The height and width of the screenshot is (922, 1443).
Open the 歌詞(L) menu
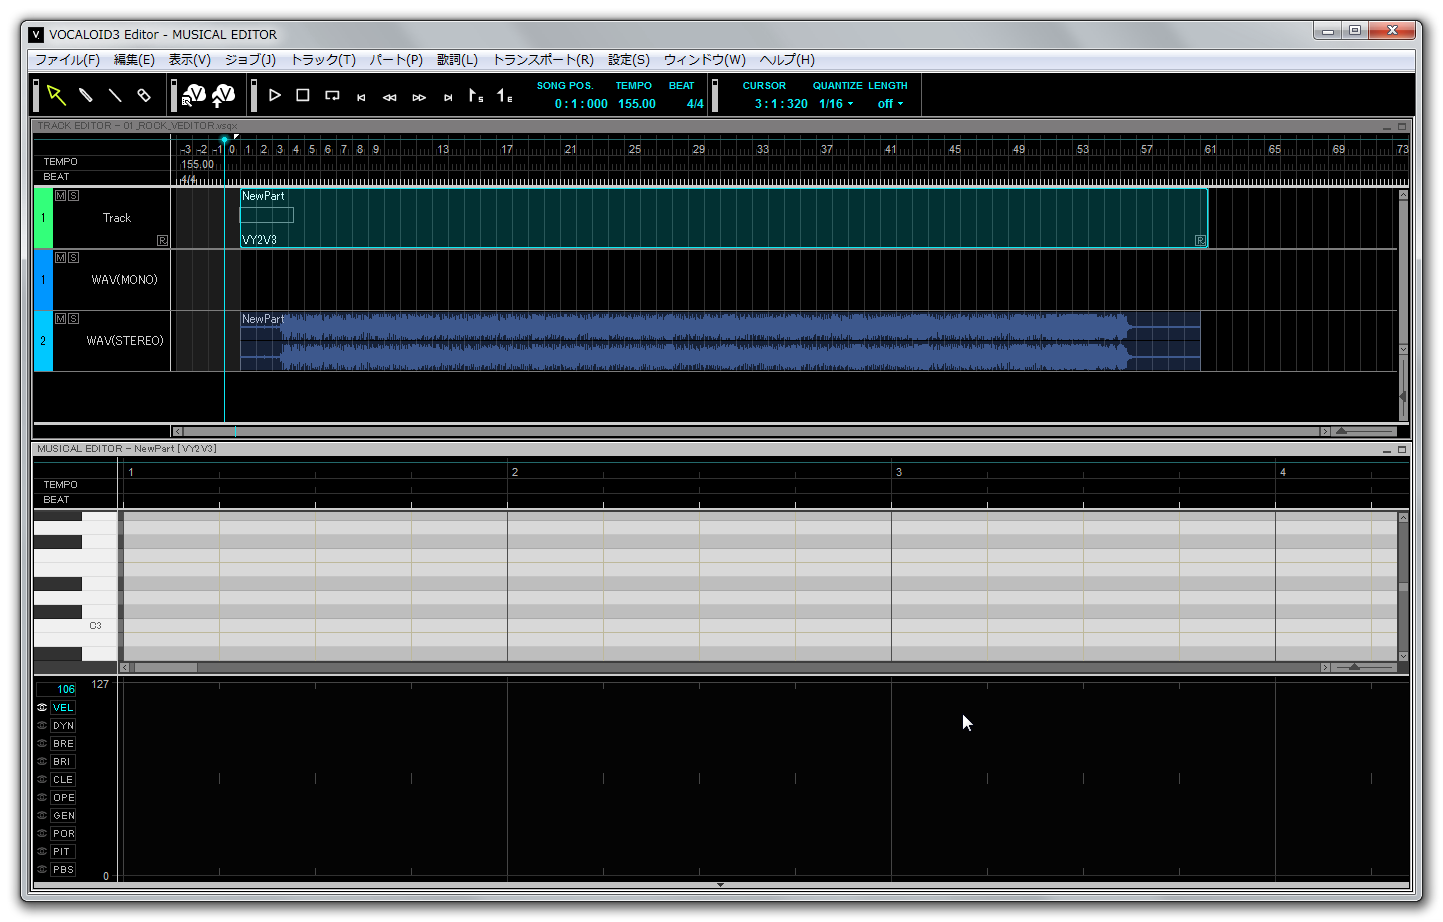point(457,60)
